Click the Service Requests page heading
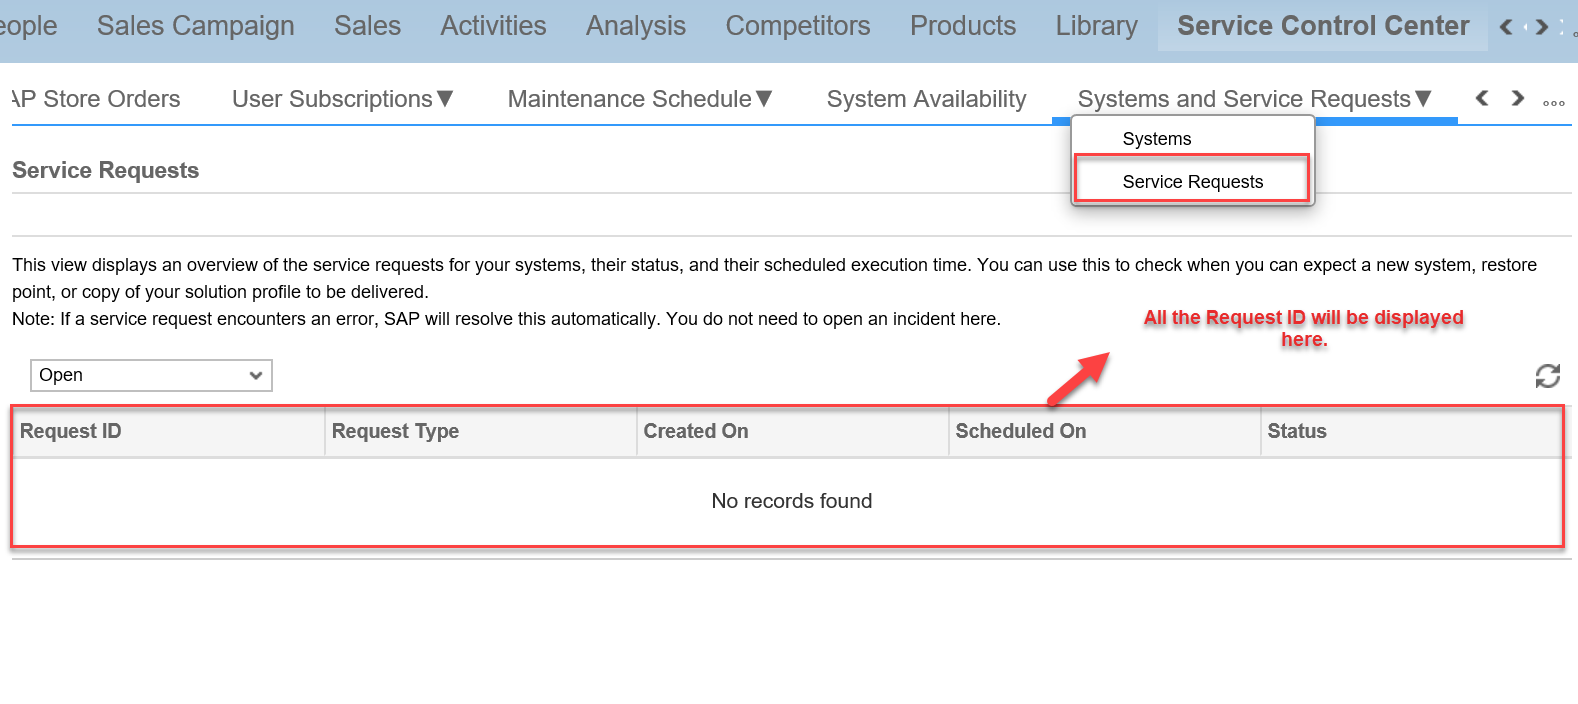Image resolution: width=1578 pixels, height=704 pixels. 106,170
